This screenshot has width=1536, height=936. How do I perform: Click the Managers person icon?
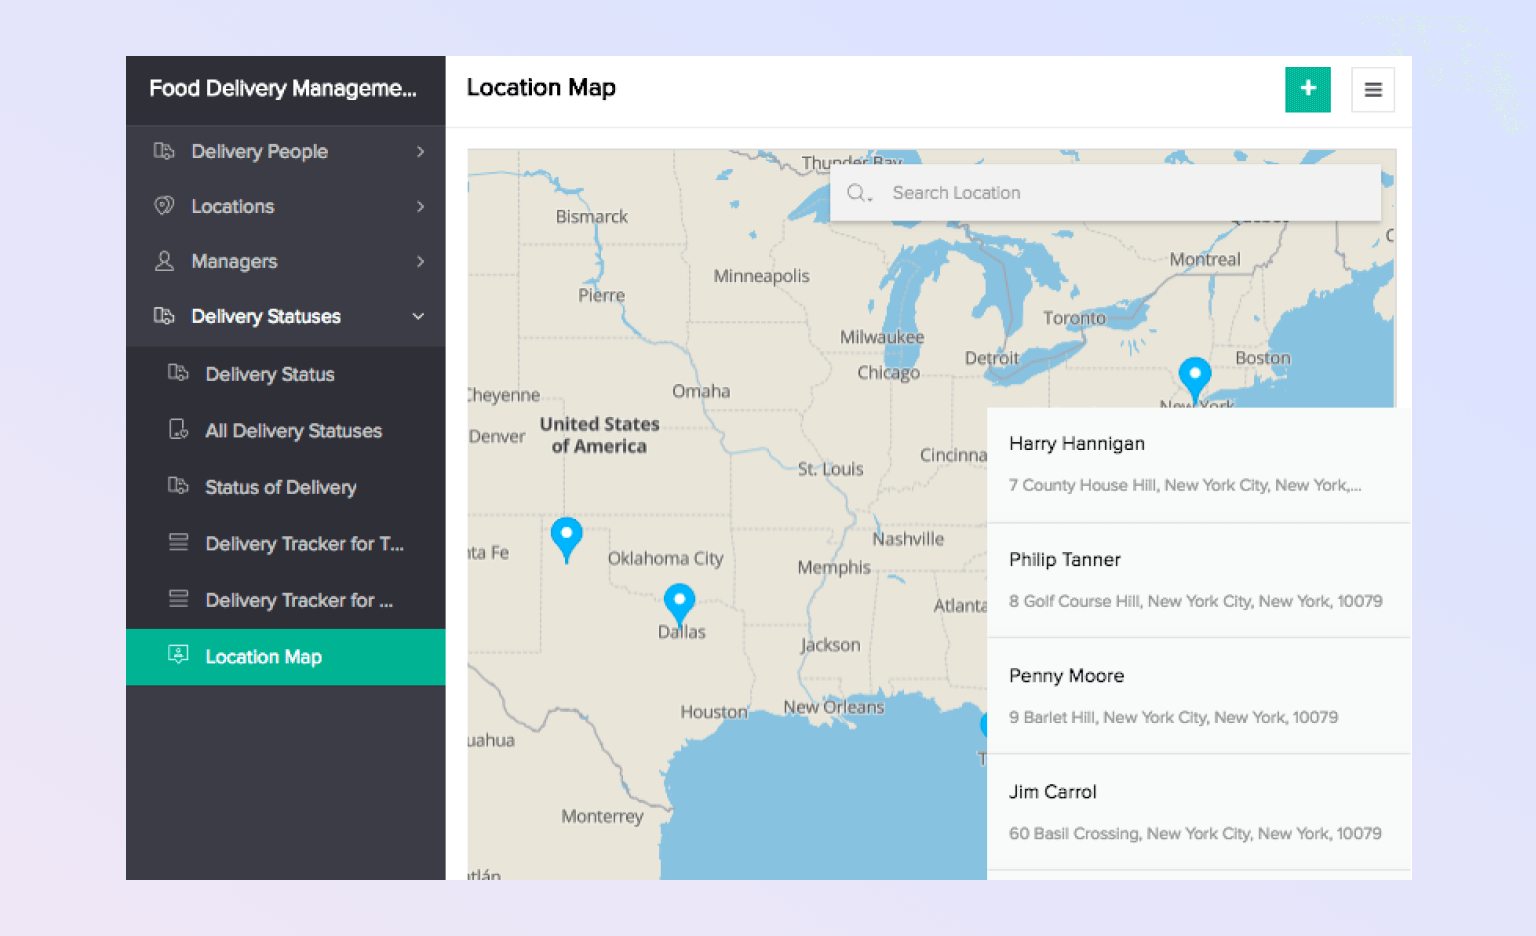pyautogui.click(x=164, y=261)
